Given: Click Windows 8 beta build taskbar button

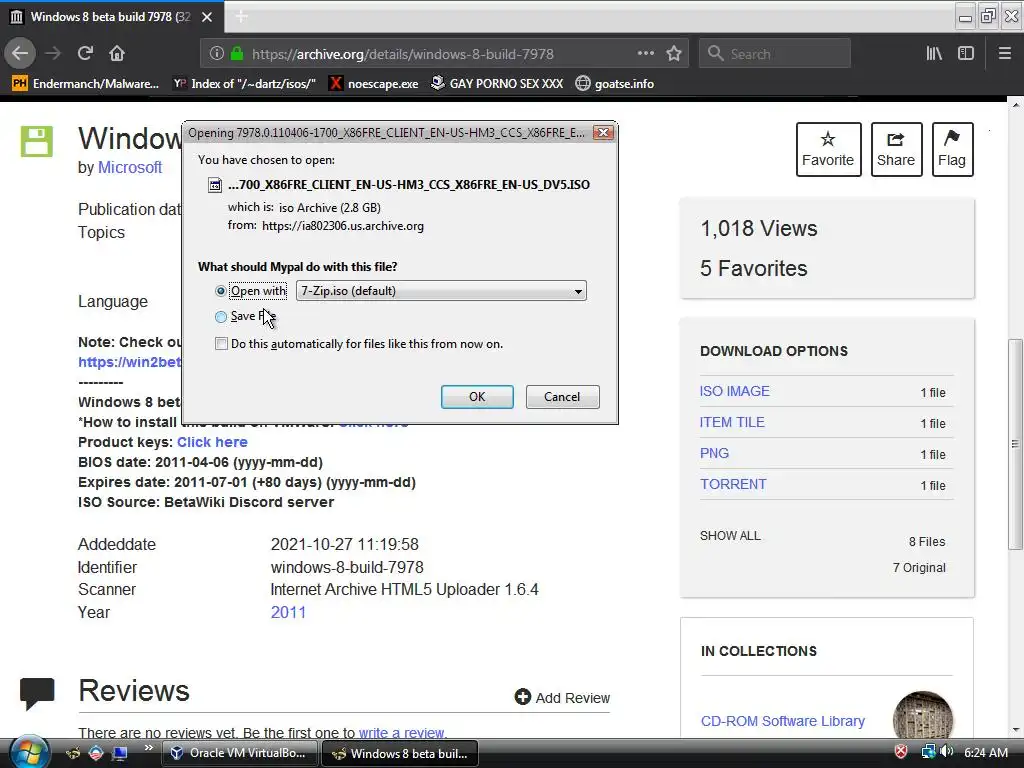Looking at the screenshot, I should pyautogui.click(x=400, y=753).
